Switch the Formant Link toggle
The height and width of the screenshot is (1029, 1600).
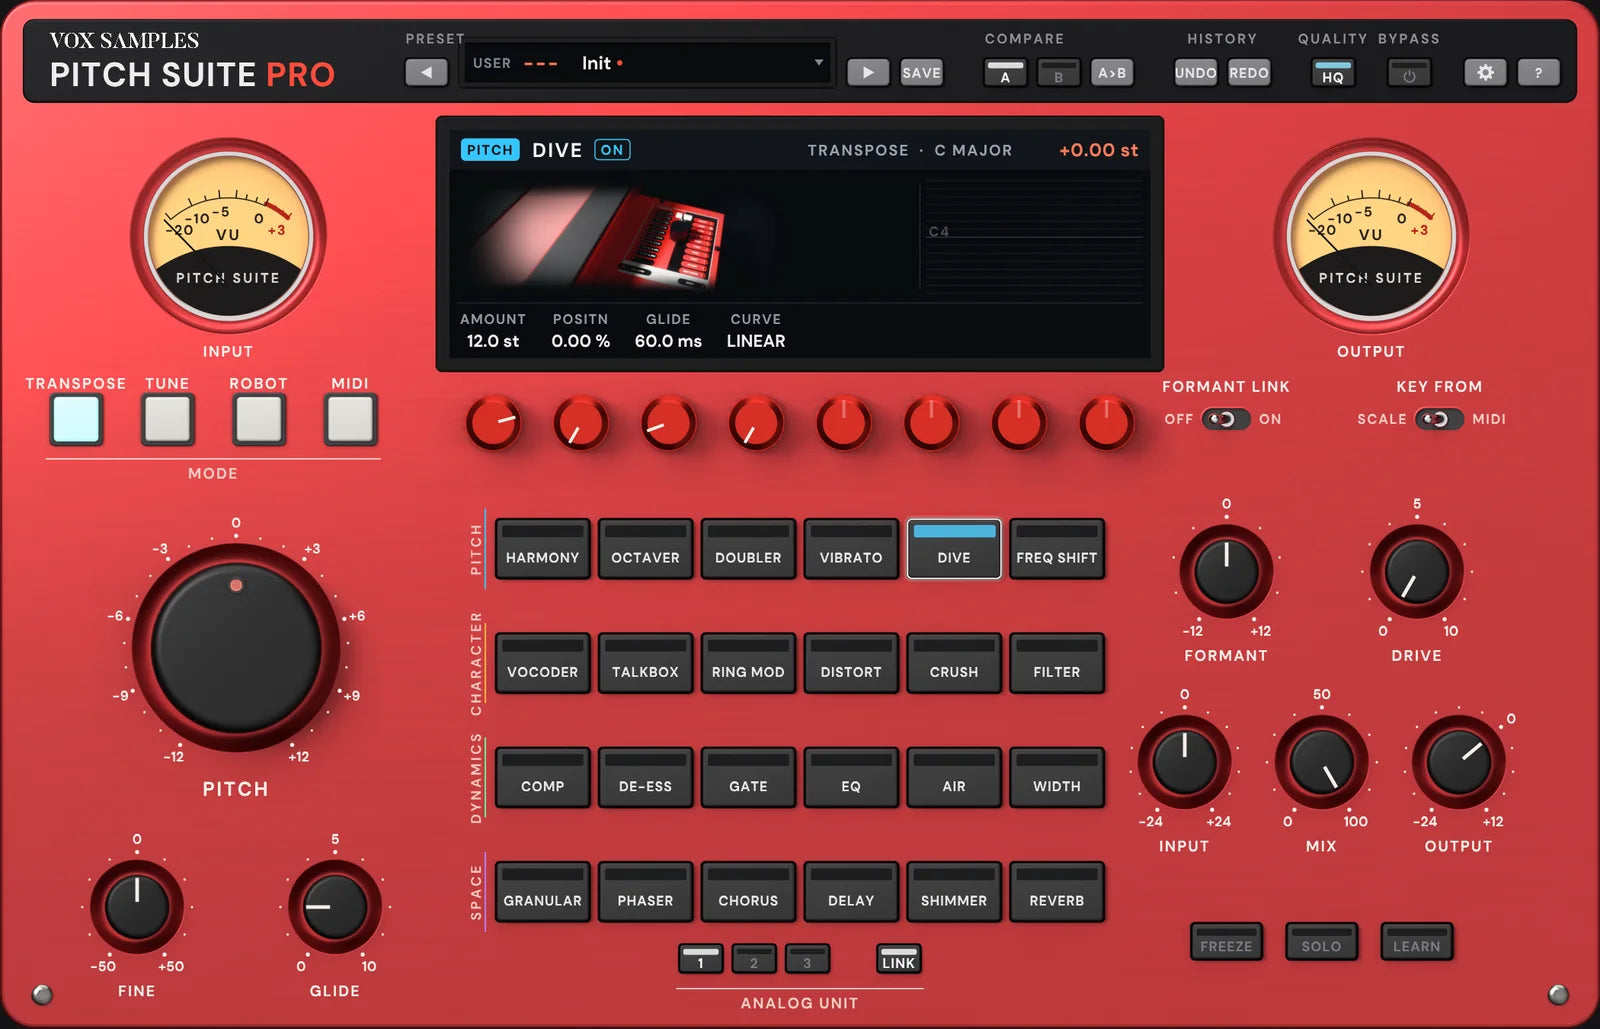(x=1226, y=419)
